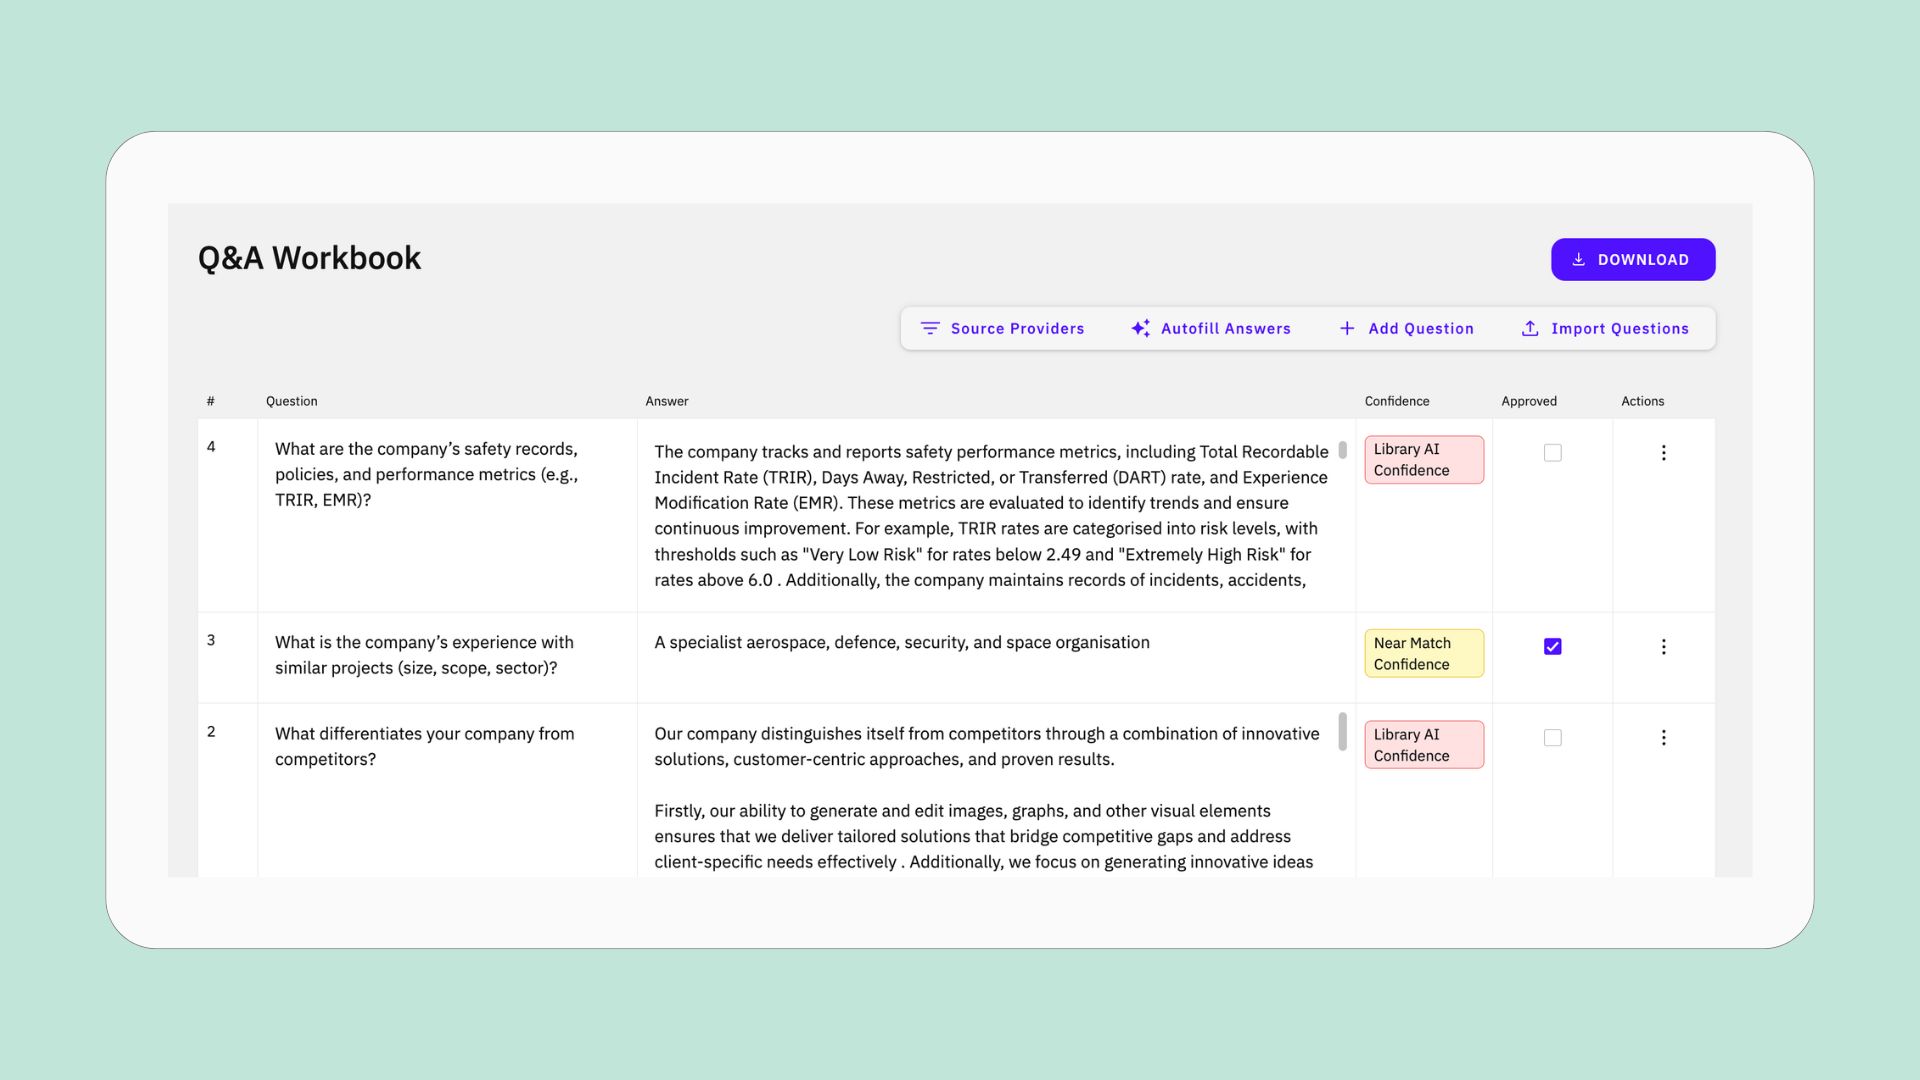
Task: Click the scrollbar in question 2's answer
Action: coord(1342,731)
